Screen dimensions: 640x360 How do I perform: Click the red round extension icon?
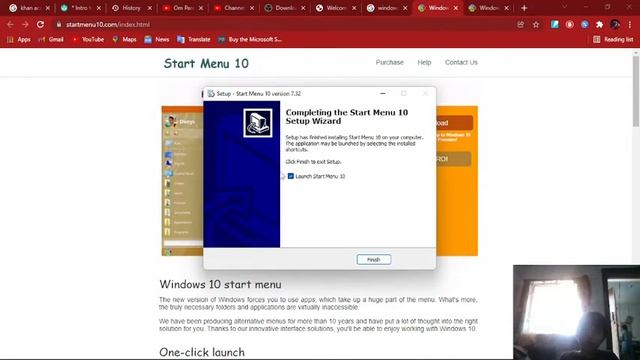[569, 24]
